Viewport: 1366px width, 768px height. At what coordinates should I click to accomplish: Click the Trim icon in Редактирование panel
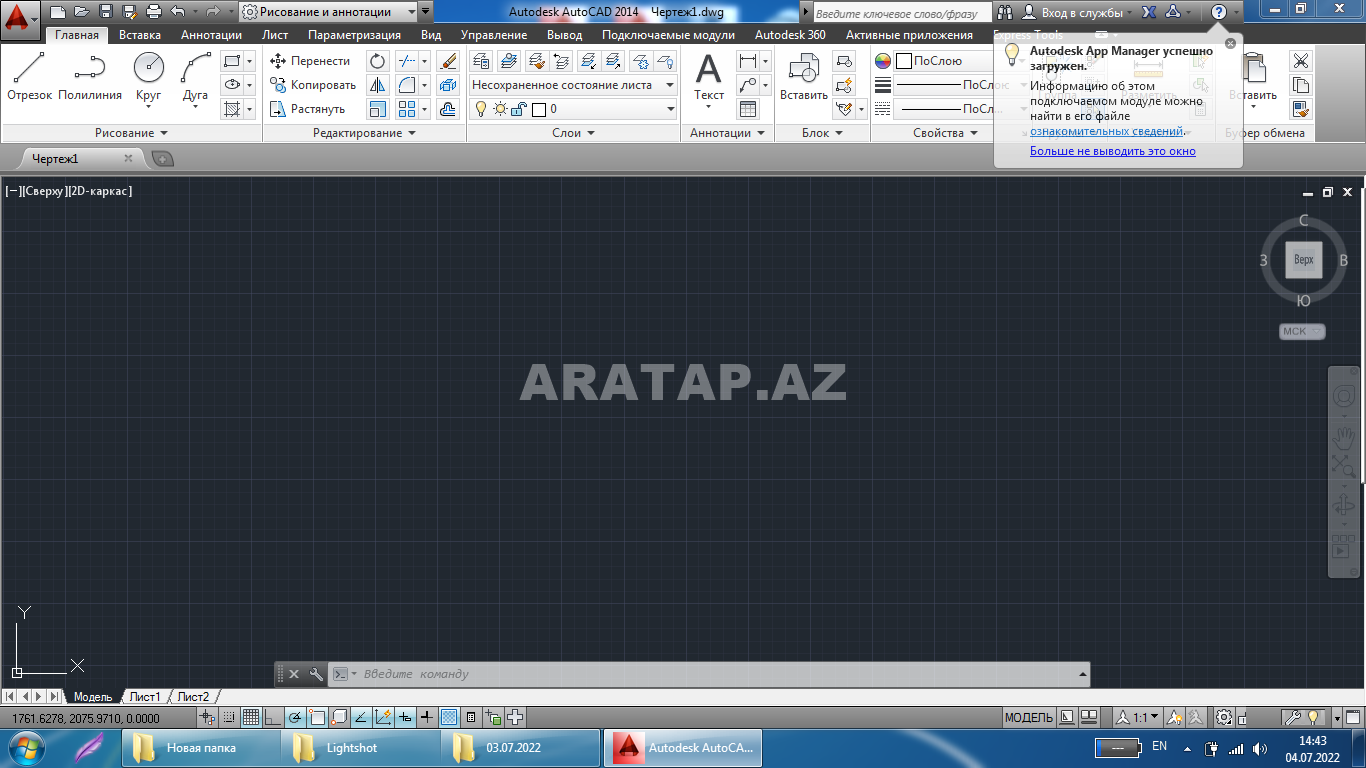point(407,61)
